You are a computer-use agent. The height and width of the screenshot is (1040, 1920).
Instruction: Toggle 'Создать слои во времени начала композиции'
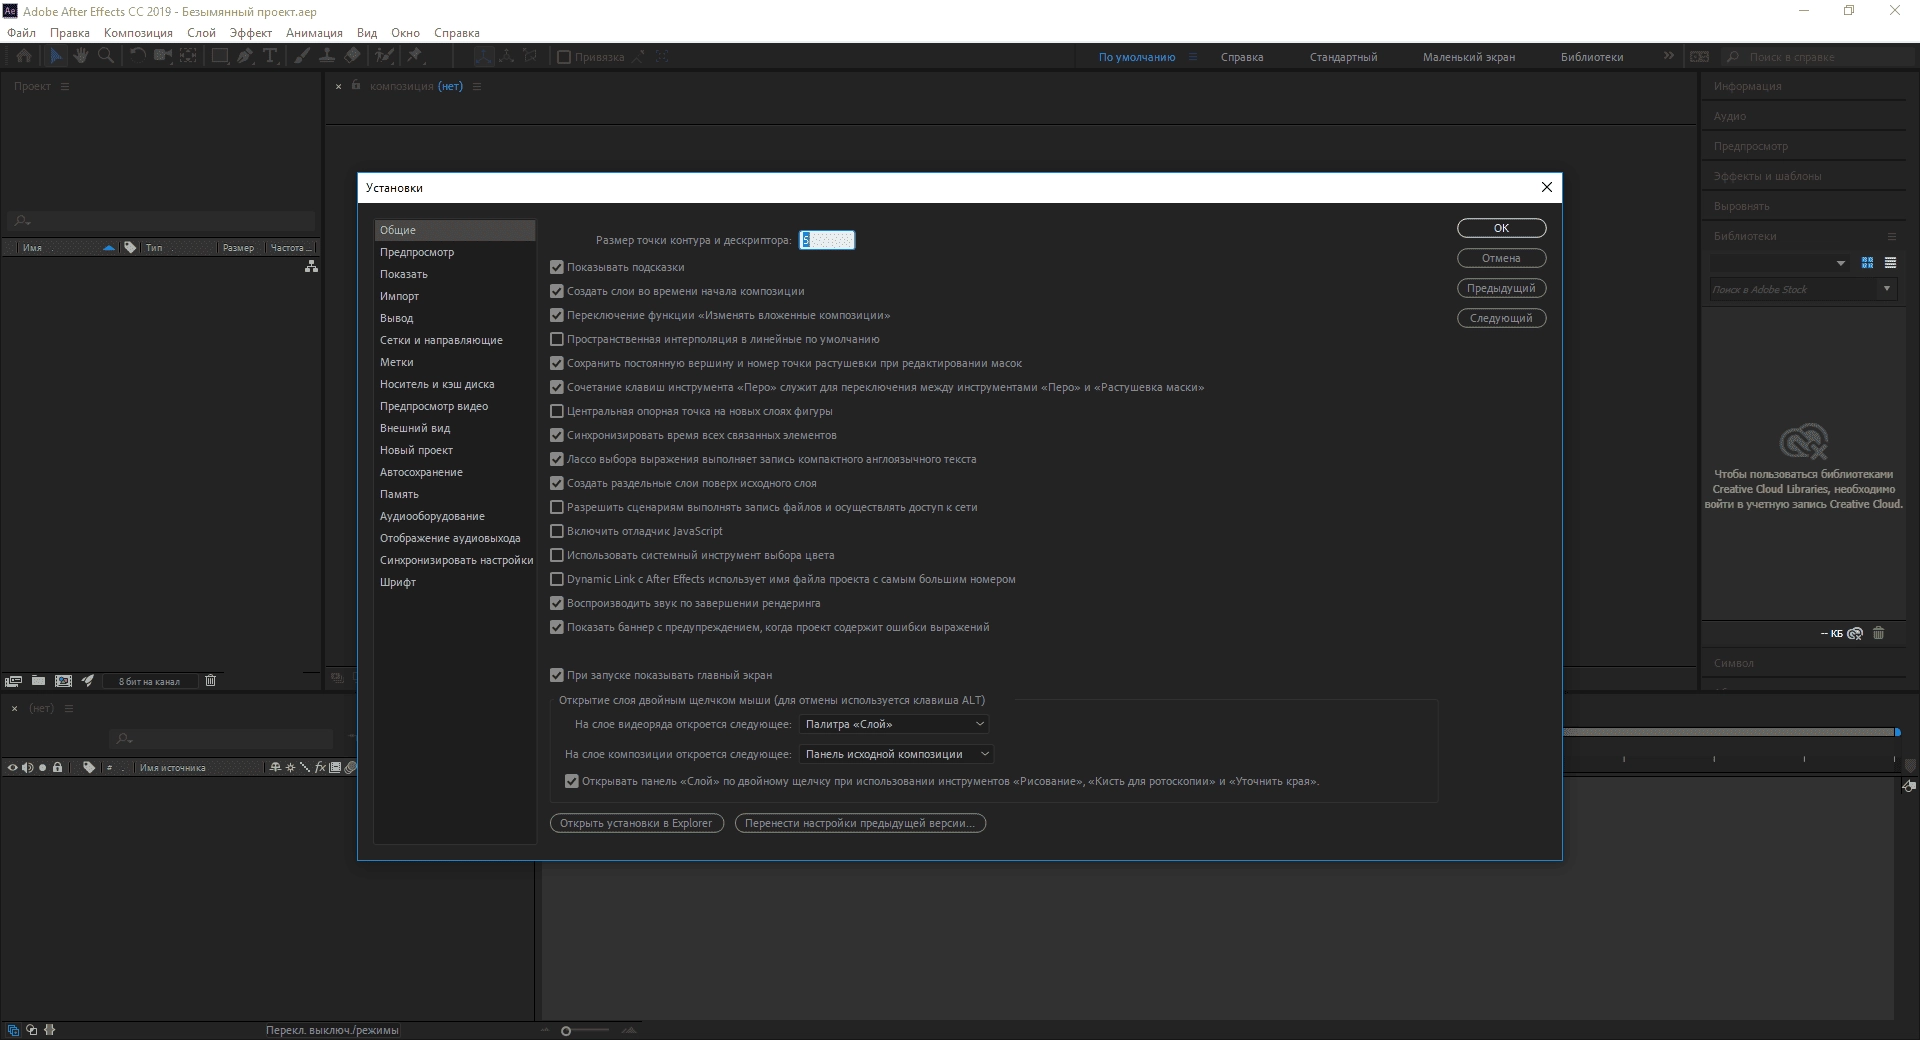[x=557, y=291]
